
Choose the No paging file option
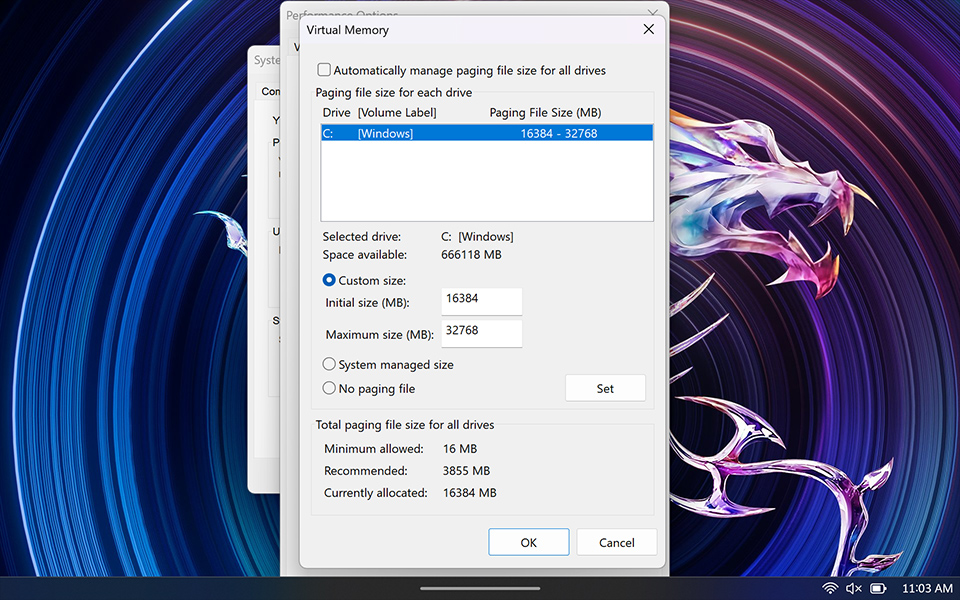pos(329,389)
